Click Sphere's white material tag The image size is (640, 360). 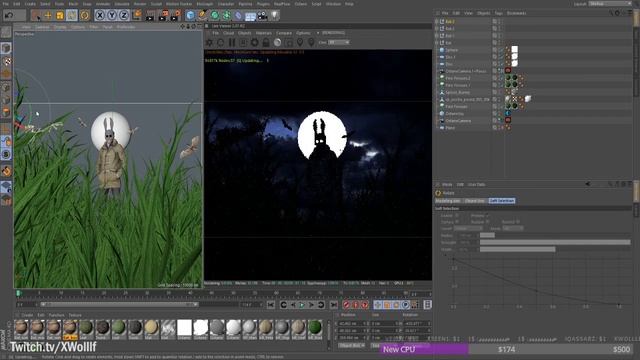point(515,50)
